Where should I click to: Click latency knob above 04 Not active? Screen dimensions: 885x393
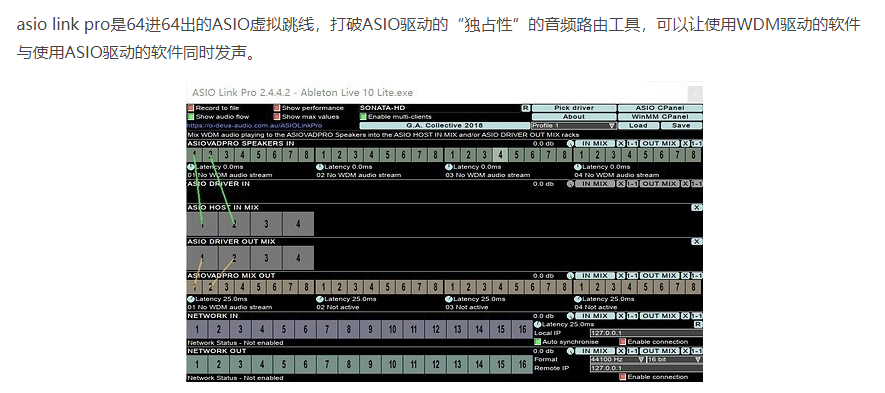coord(578,299)
